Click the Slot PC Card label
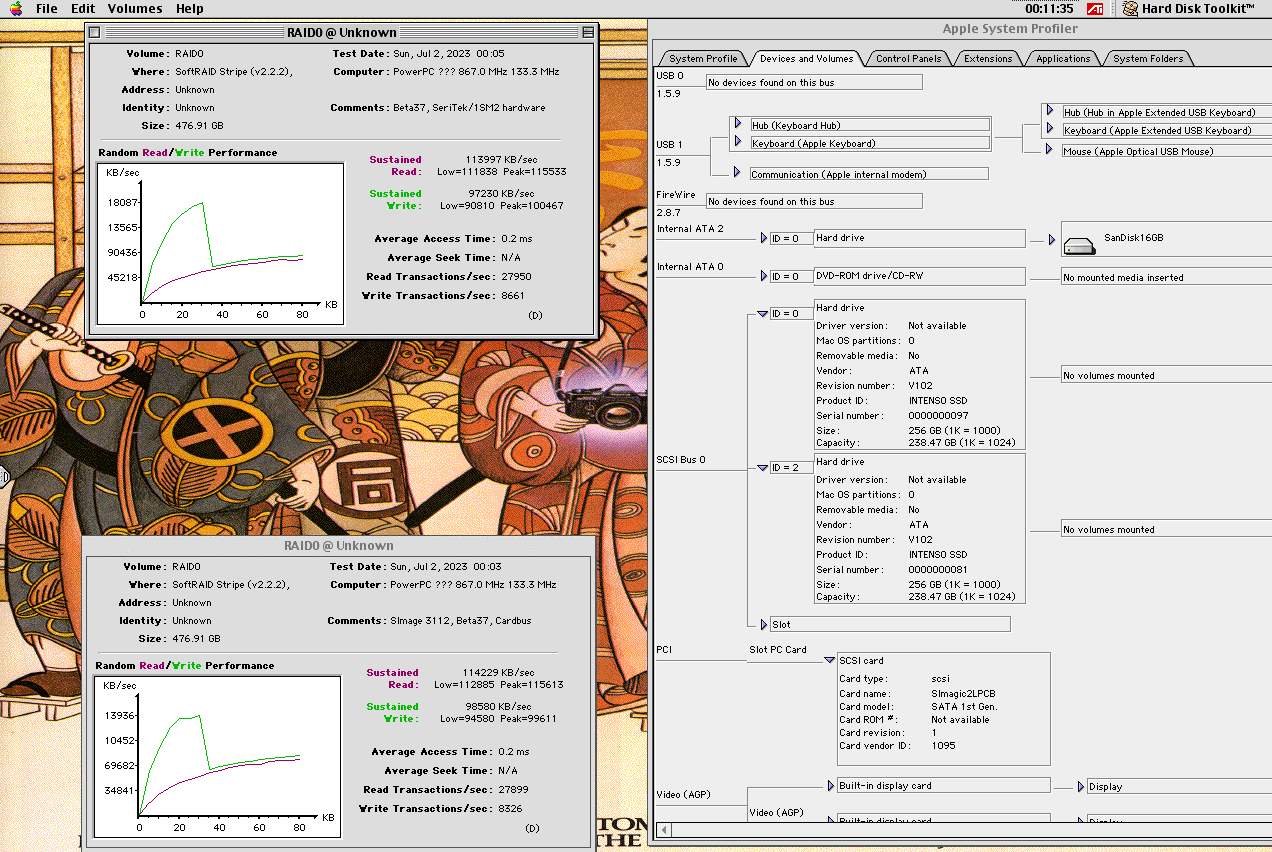 (778, 649)
